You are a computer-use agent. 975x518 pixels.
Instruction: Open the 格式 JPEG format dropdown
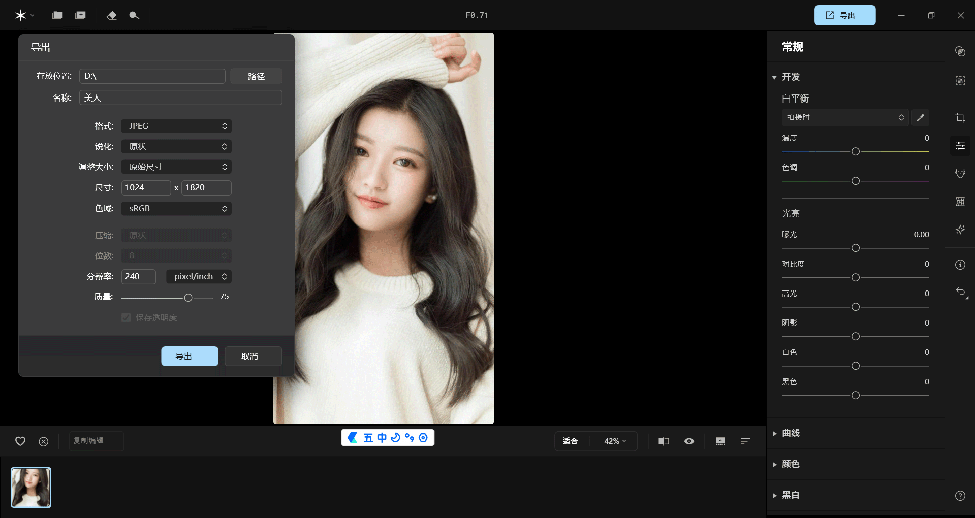[x=177, y=126]
